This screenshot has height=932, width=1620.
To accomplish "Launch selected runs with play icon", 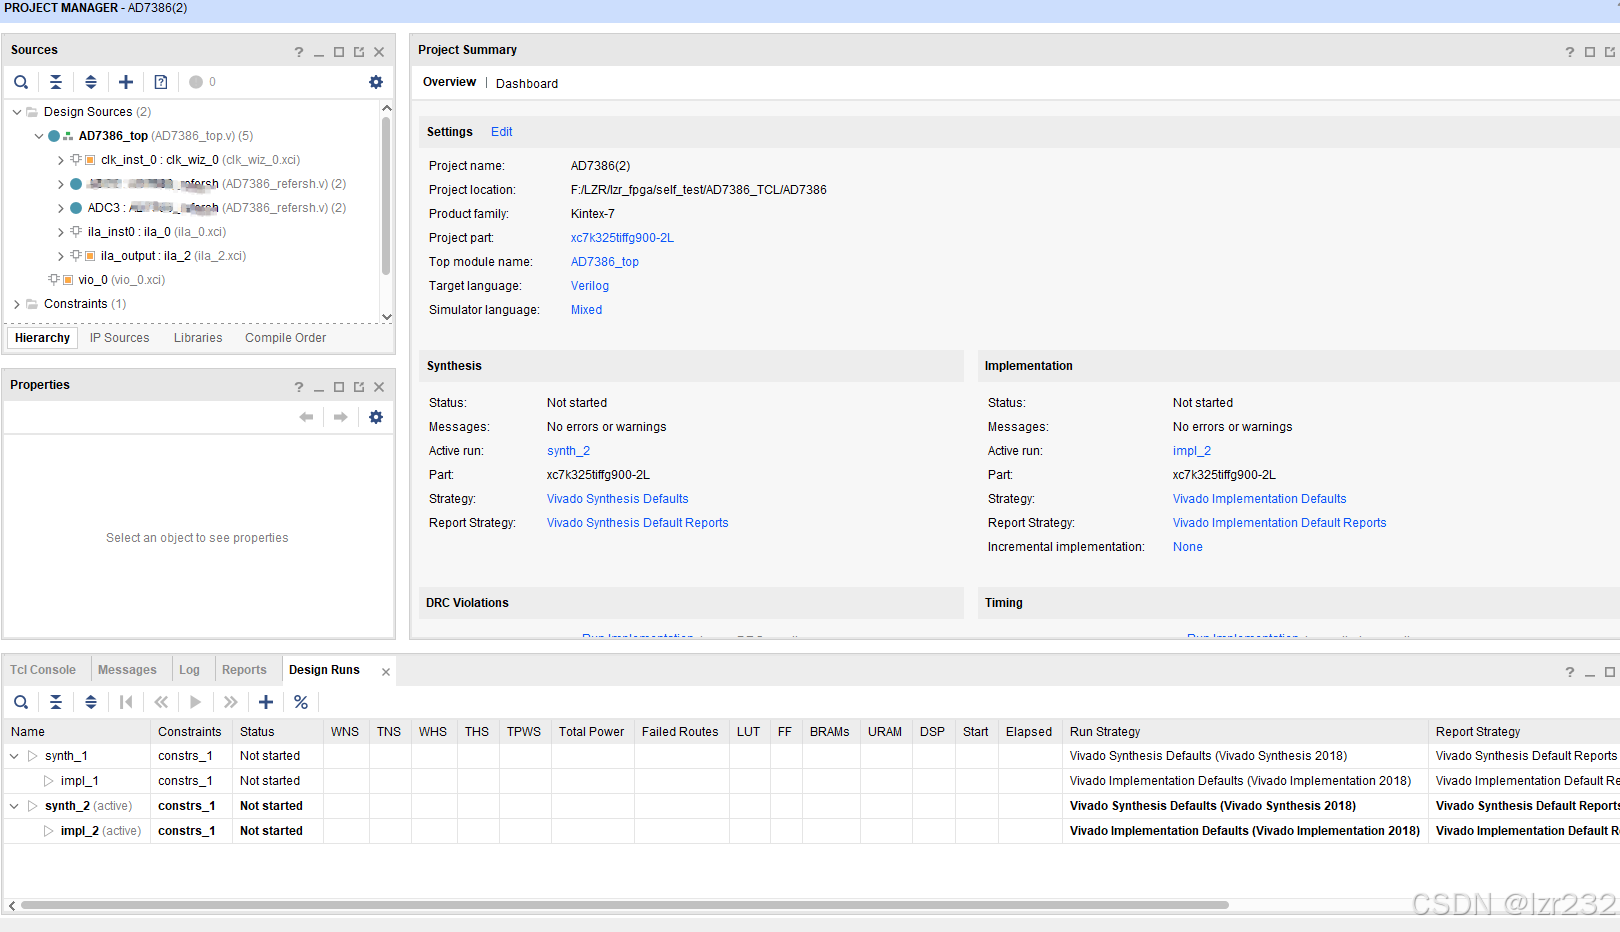I will [x=196, y=702].
